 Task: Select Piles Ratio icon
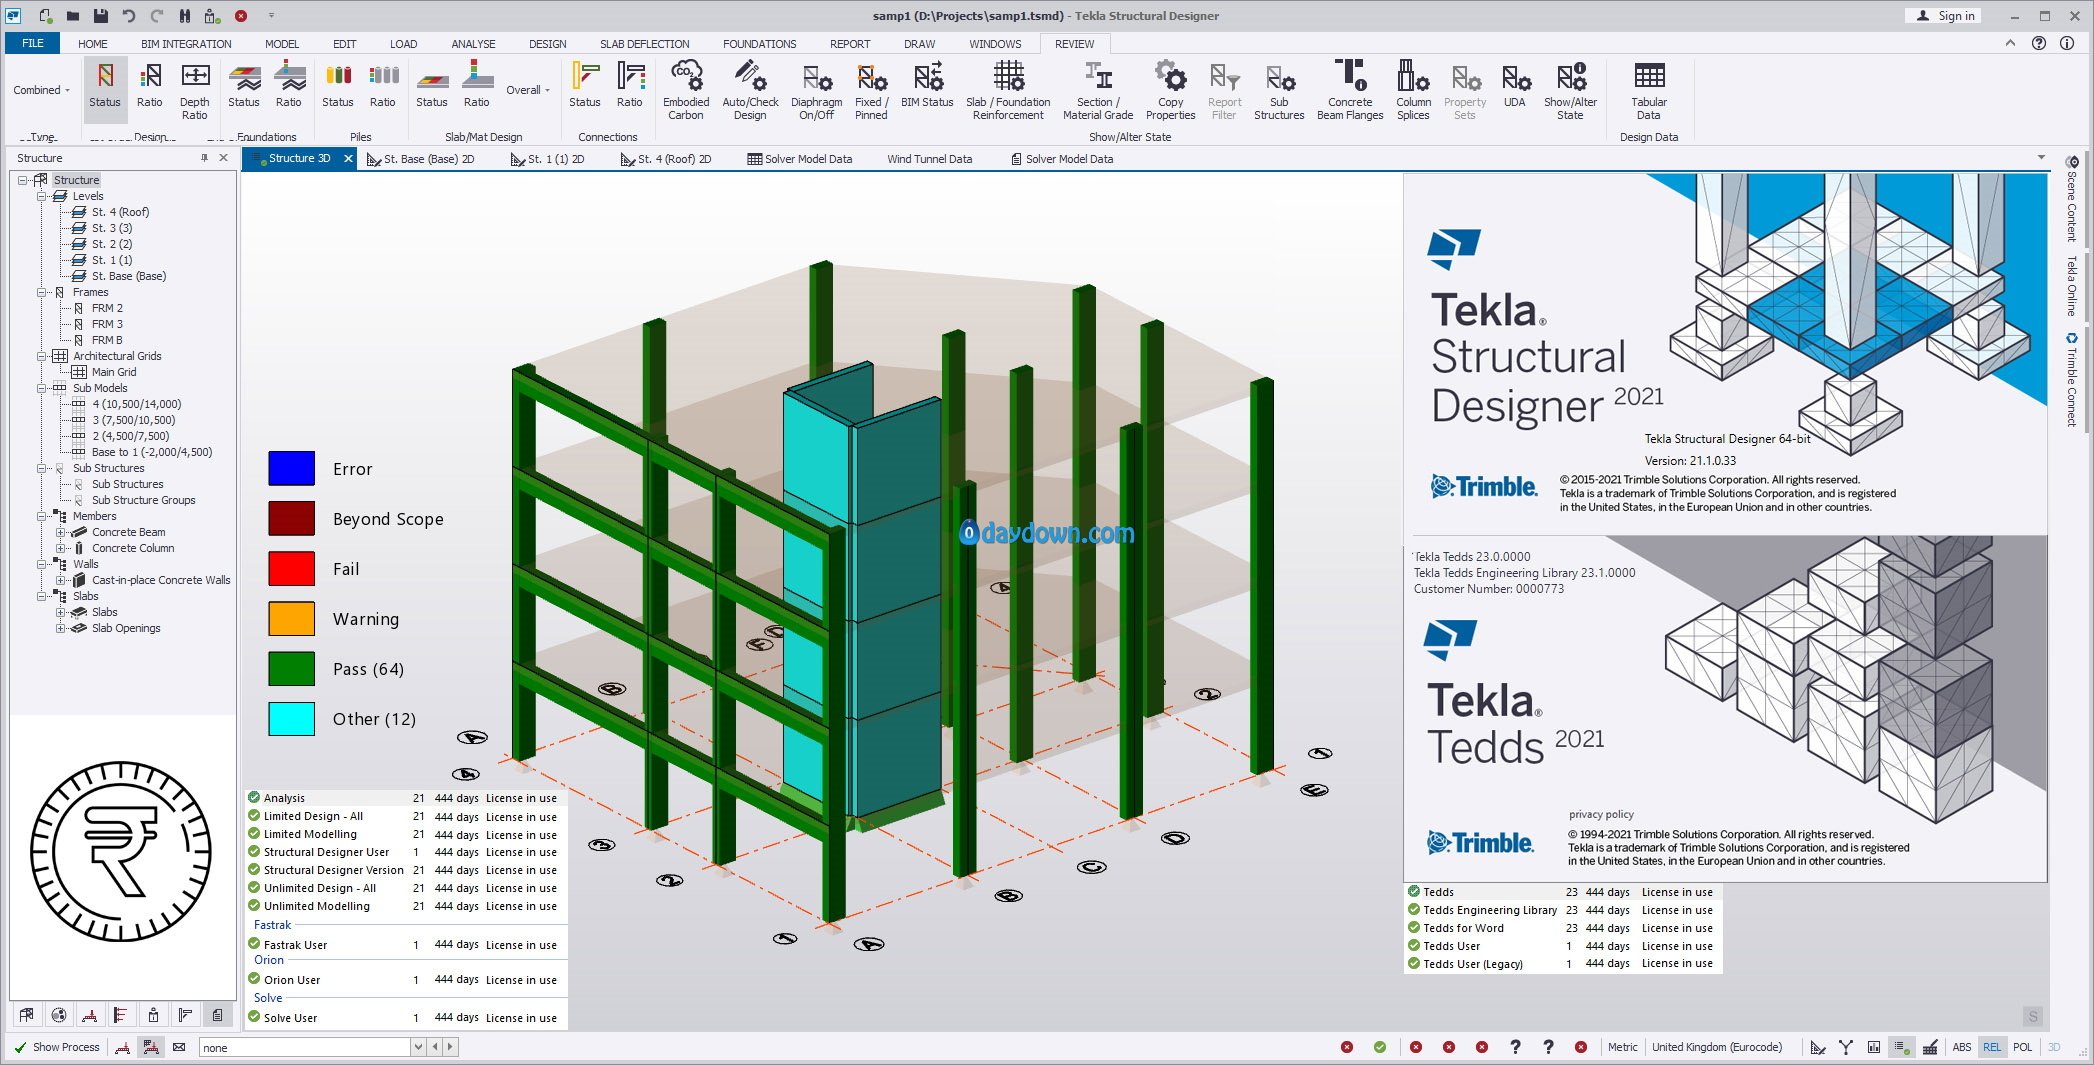coord(383,84)
